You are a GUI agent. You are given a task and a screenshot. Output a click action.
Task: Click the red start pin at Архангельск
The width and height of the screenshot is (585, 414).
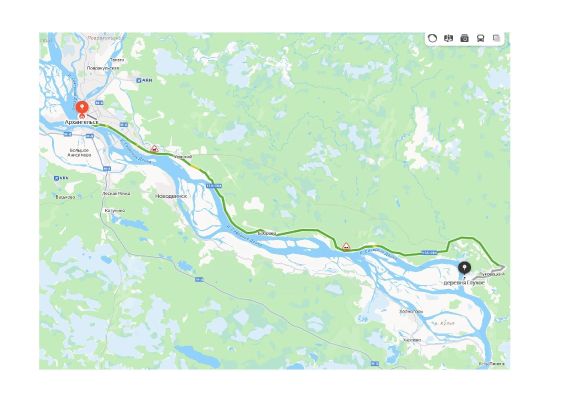coord(82,109)
